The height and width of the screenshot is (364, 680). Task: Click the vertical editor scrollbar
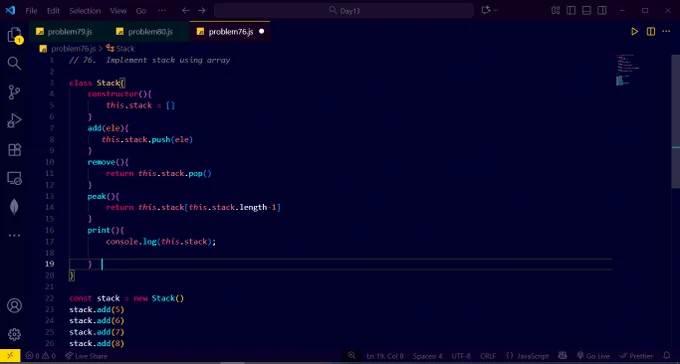(676, 121)
